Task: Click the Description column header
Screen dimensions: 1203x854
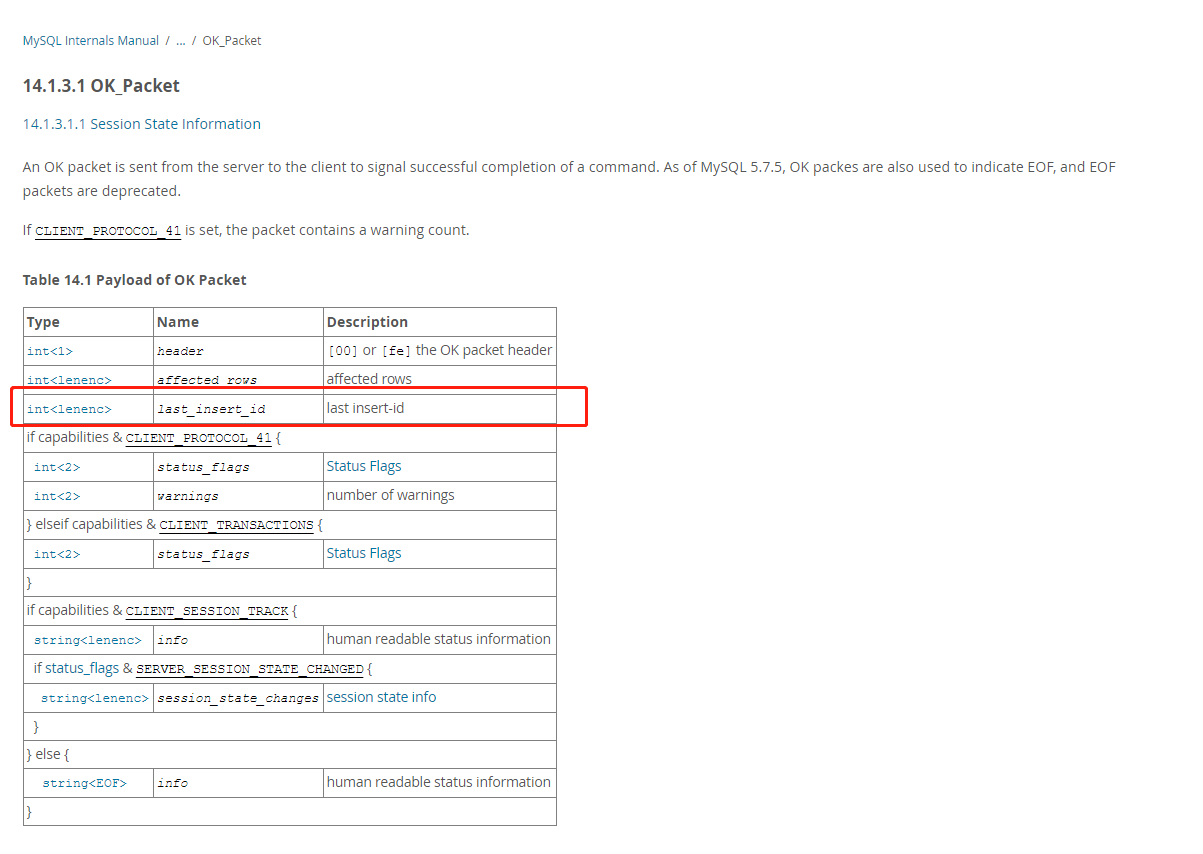Action: click(x=366, y=321)
